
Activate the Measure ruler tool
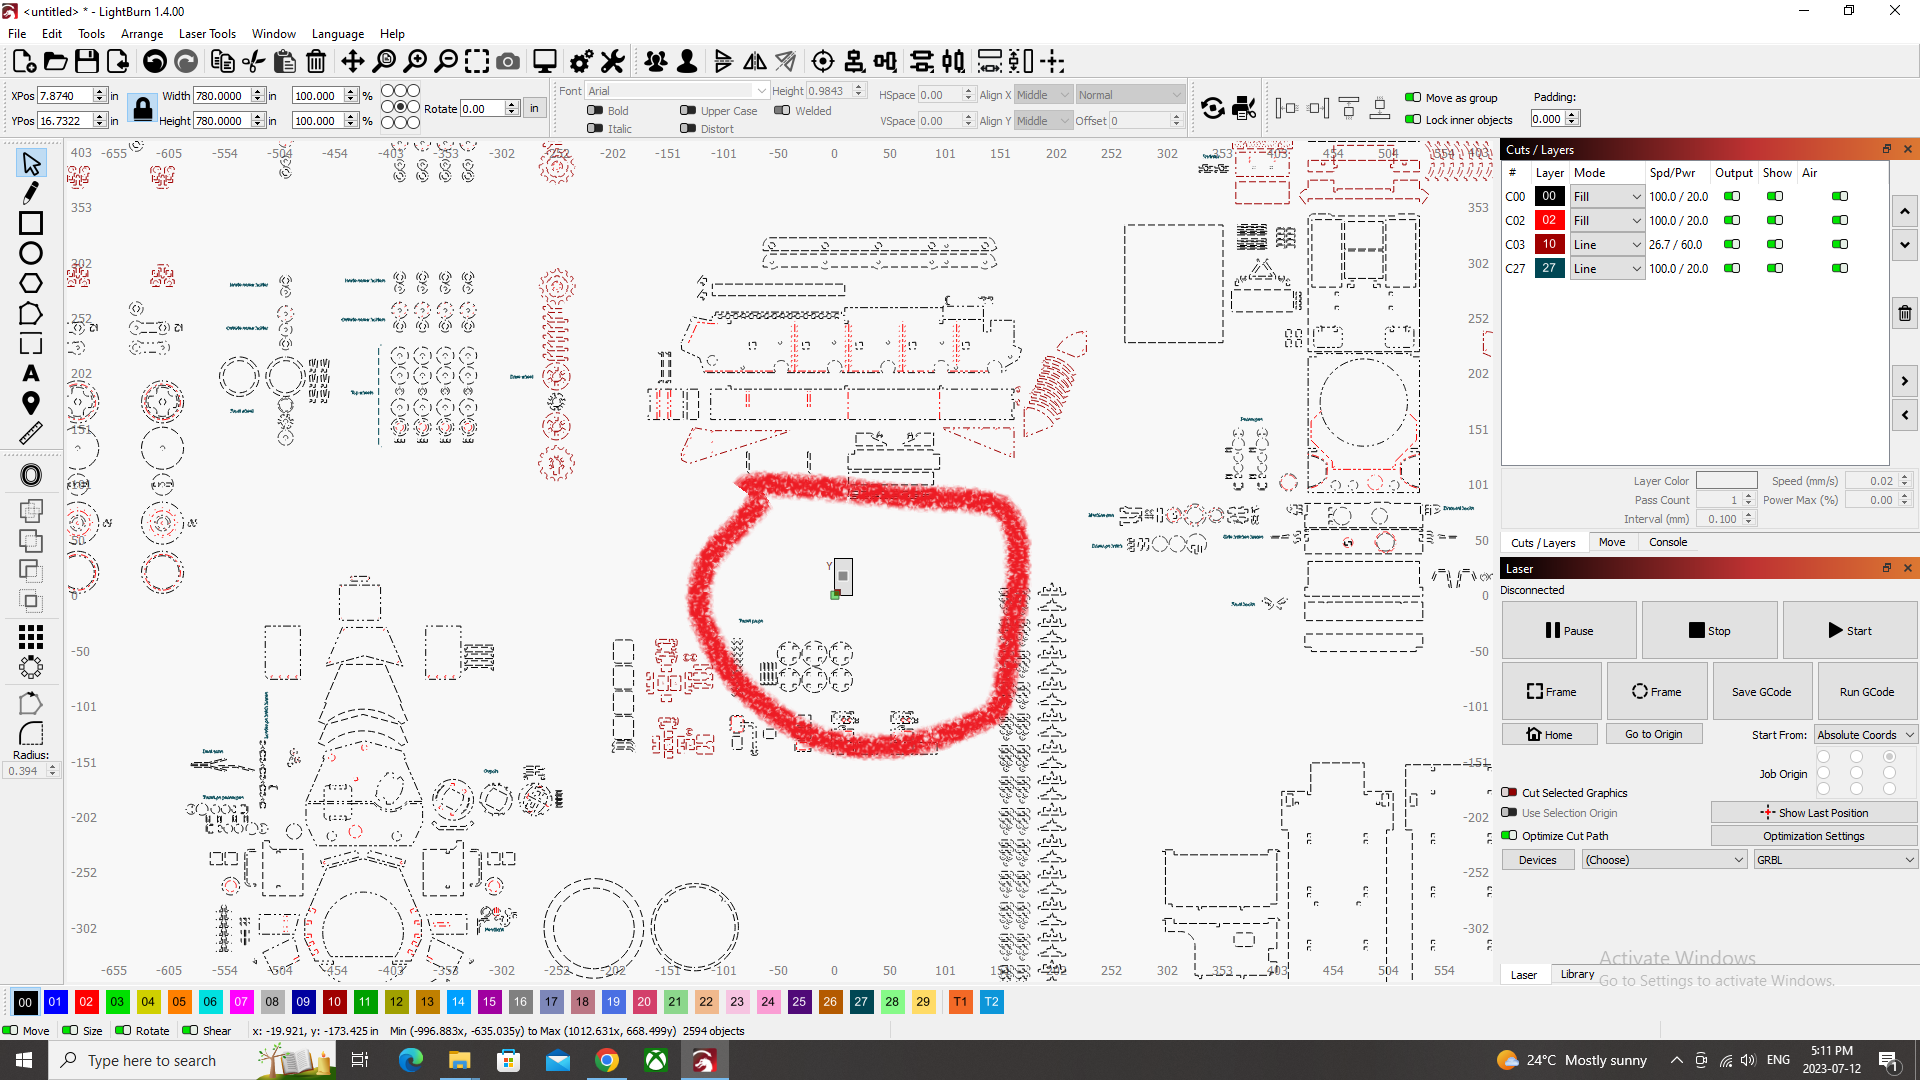[31, 433]
